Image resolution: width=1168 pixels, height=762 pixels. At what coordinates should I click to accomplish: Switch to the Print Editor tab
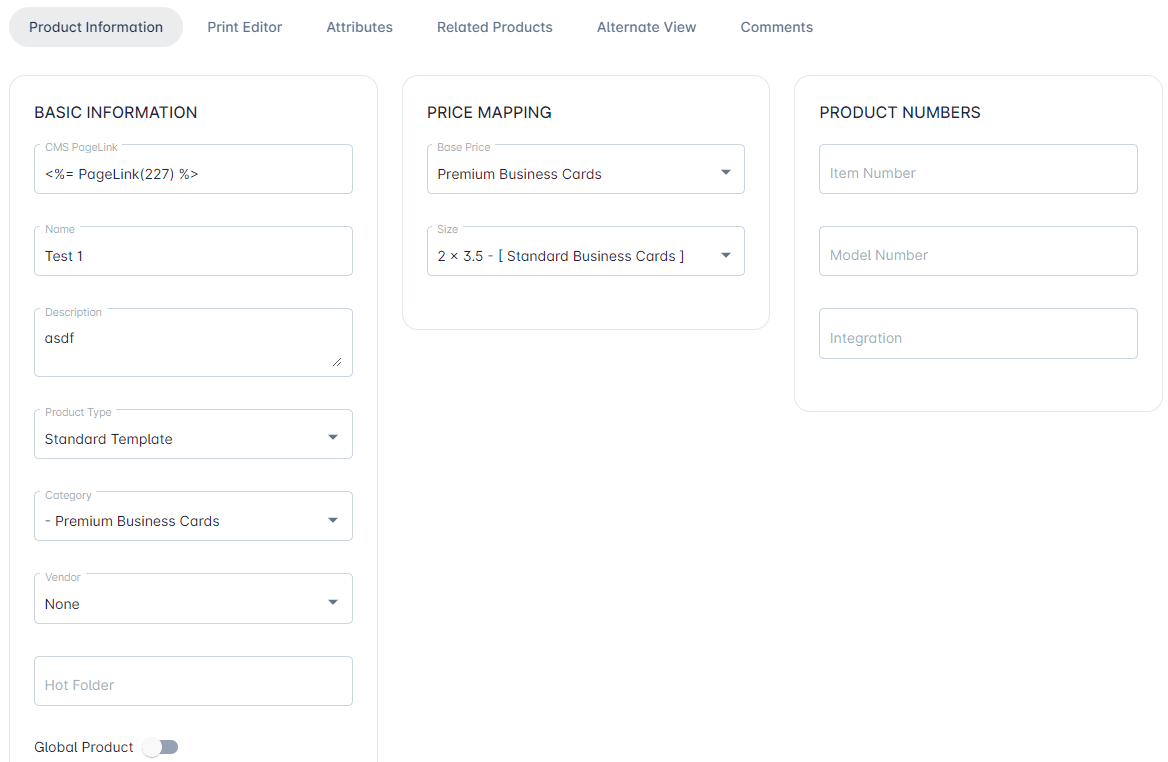pos(244,27)
